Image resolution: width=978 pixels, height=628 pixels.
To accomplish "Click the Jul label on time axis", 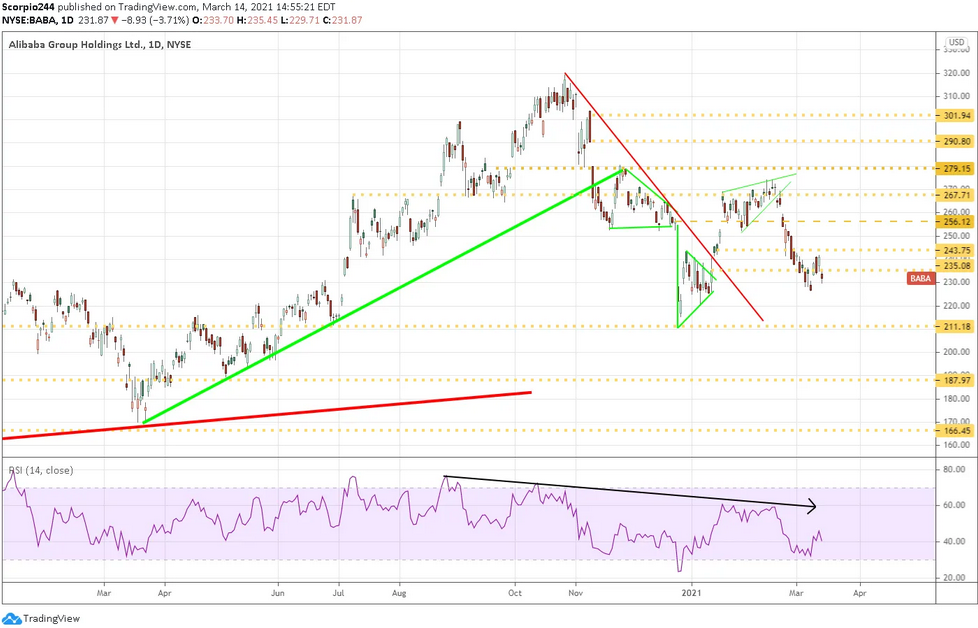I will (x=339, y=592).
